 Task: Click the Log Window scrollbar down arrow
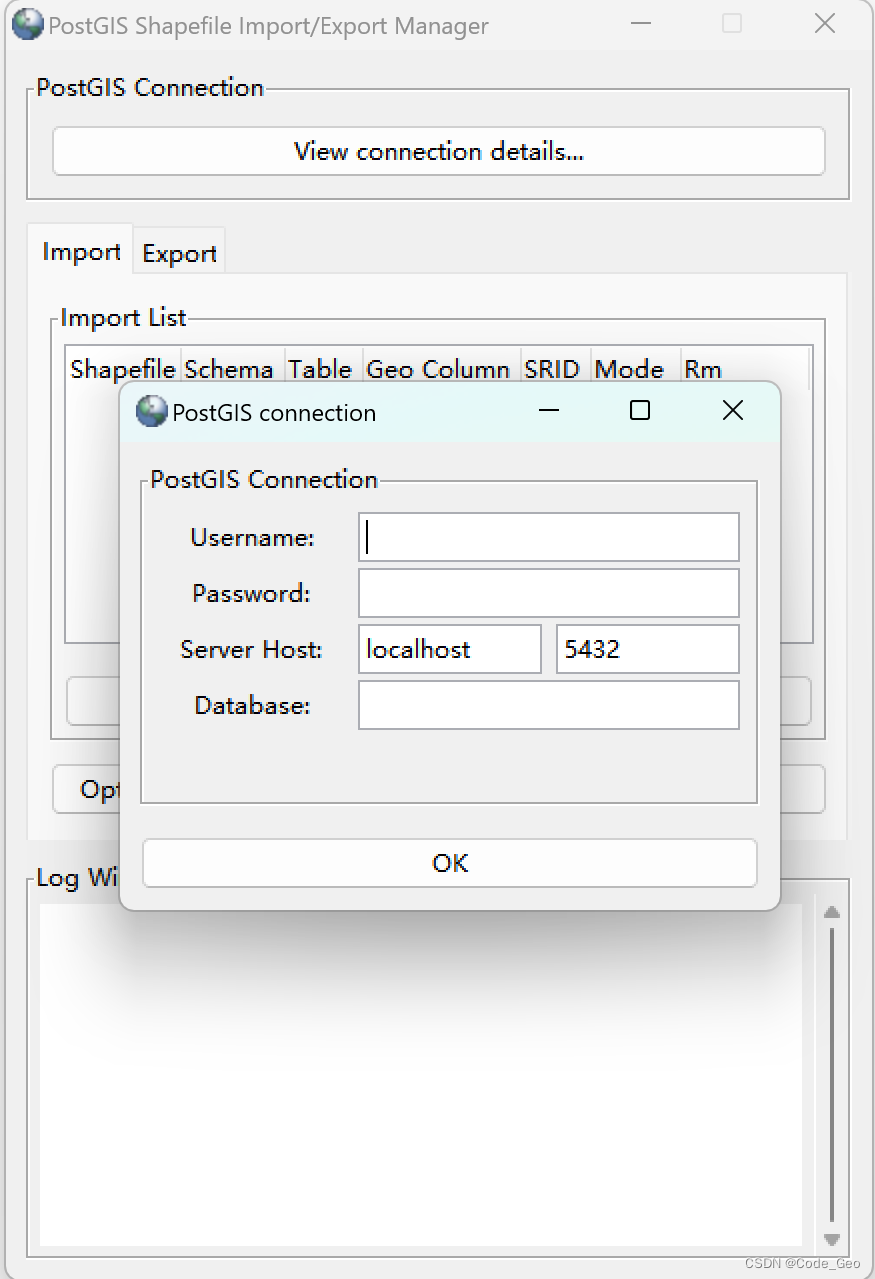tap(831, 1239)
